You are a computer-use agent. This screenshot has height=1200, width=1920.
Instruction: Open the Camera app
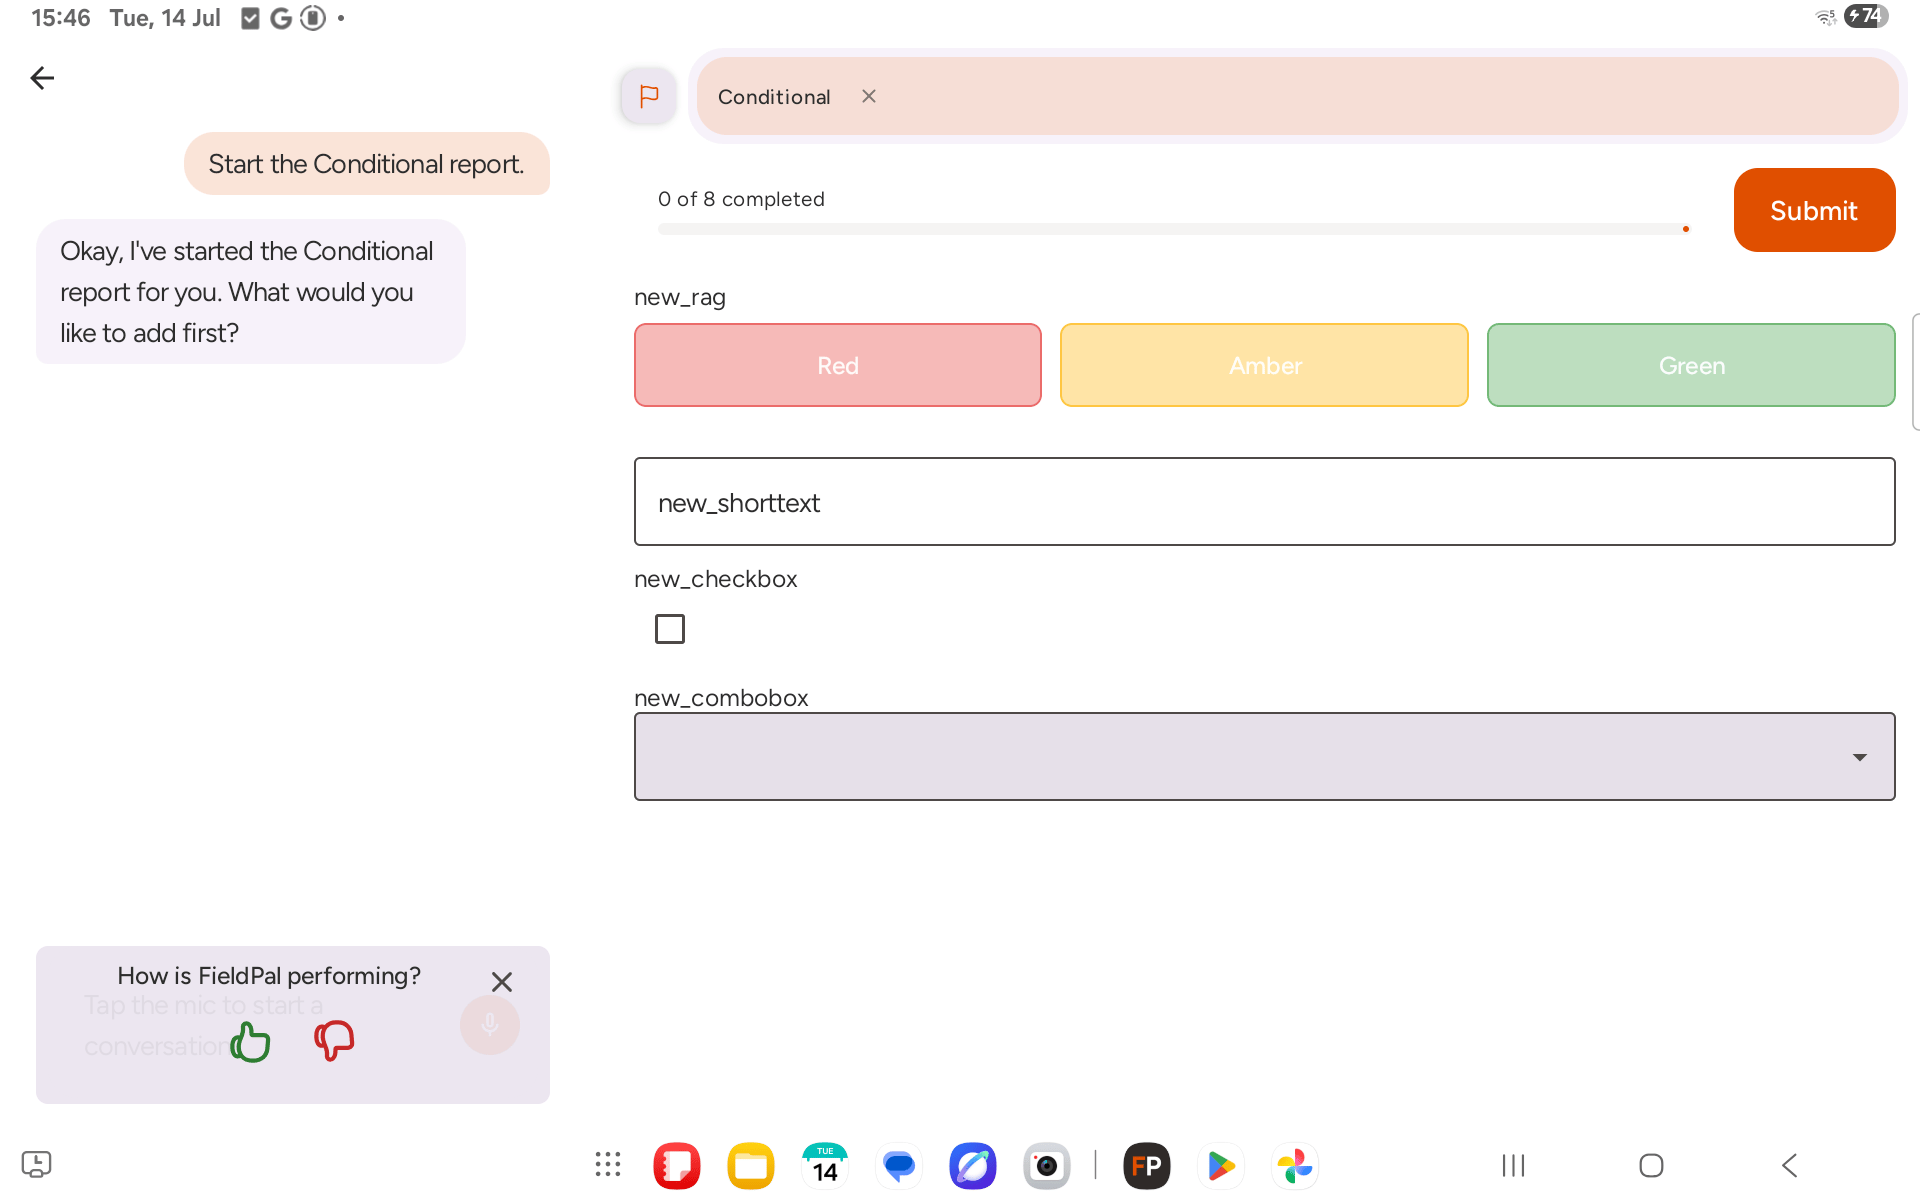click(1047, 1166)
